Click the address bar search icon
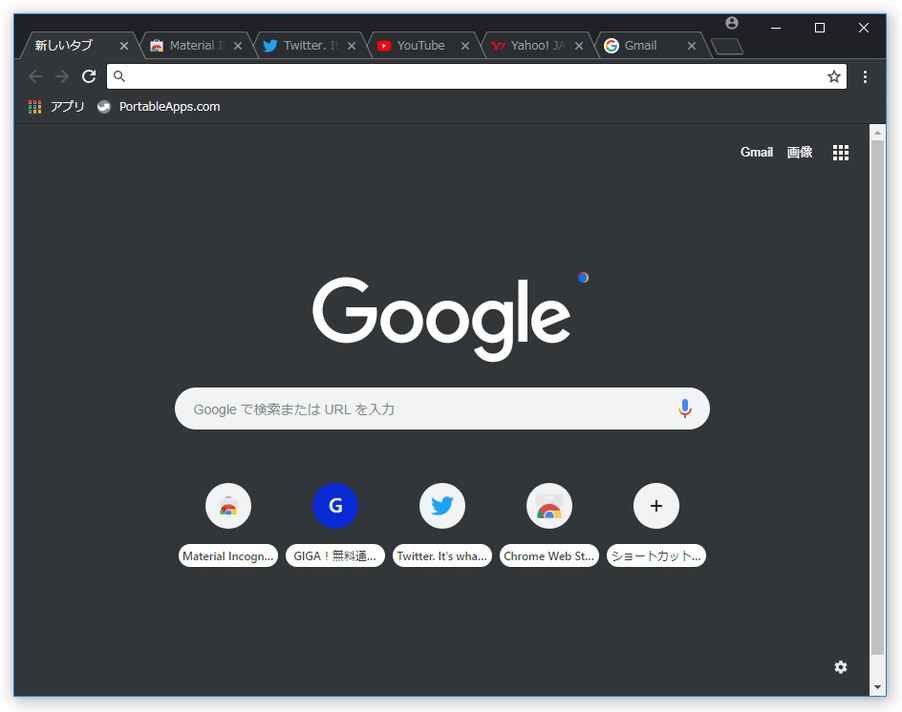 pos(119,76)
